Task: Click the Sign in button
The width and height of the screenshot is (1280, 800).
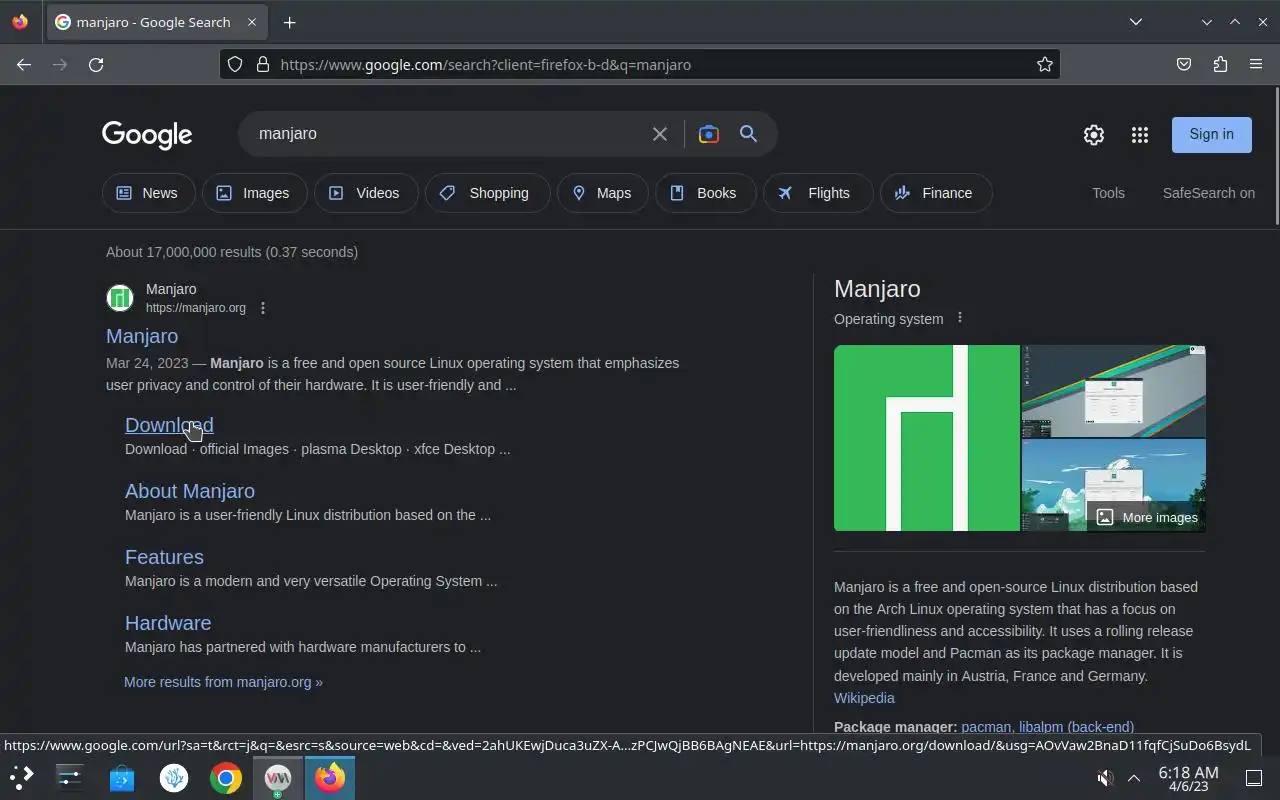Action: (1212, 134)
